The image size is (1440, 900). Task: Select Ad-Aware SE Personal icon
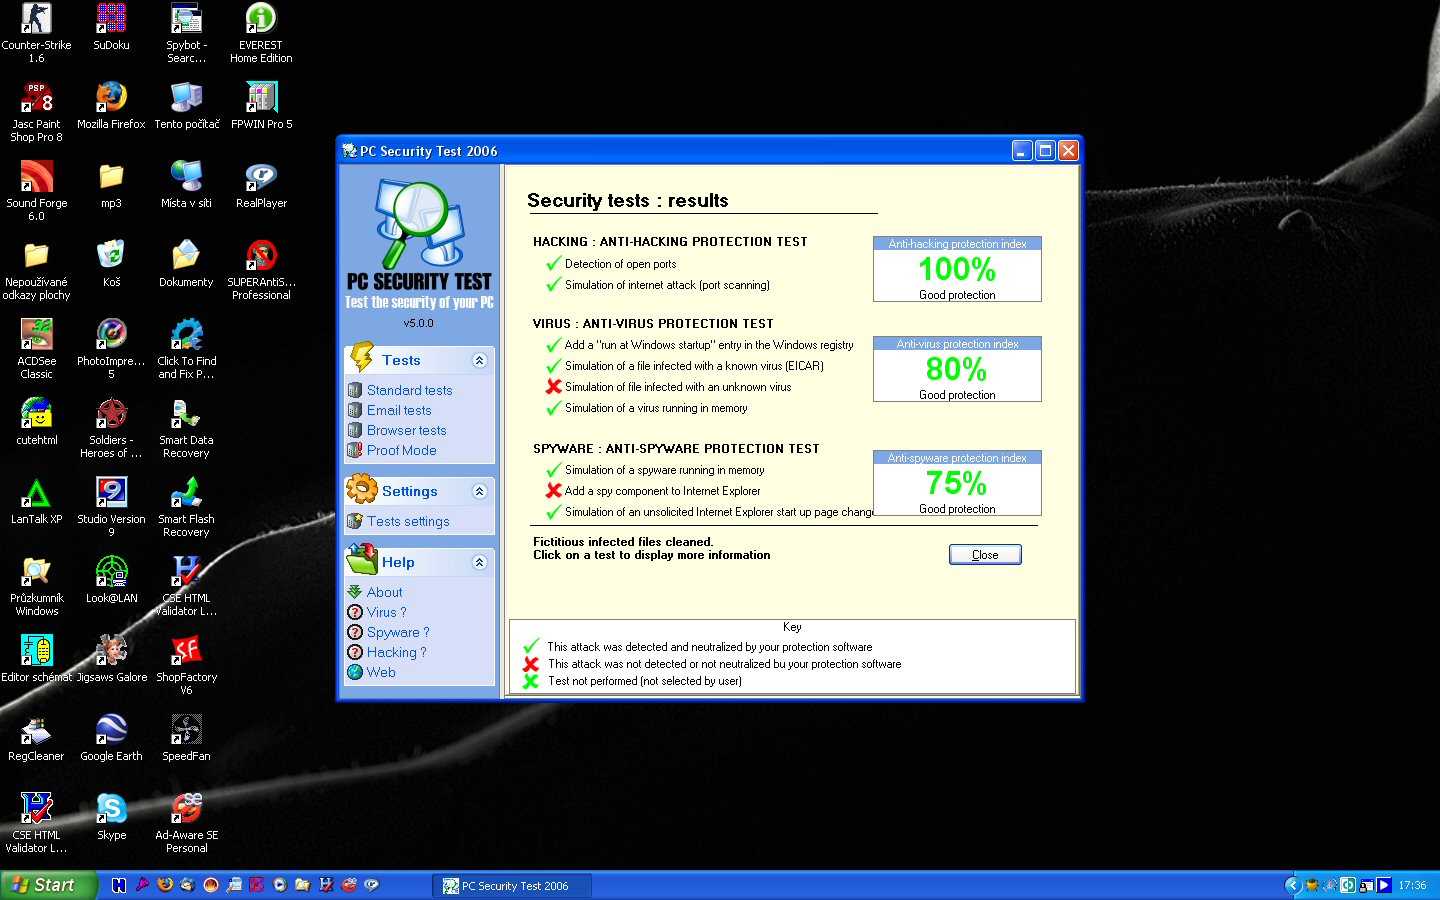point(186,822)
